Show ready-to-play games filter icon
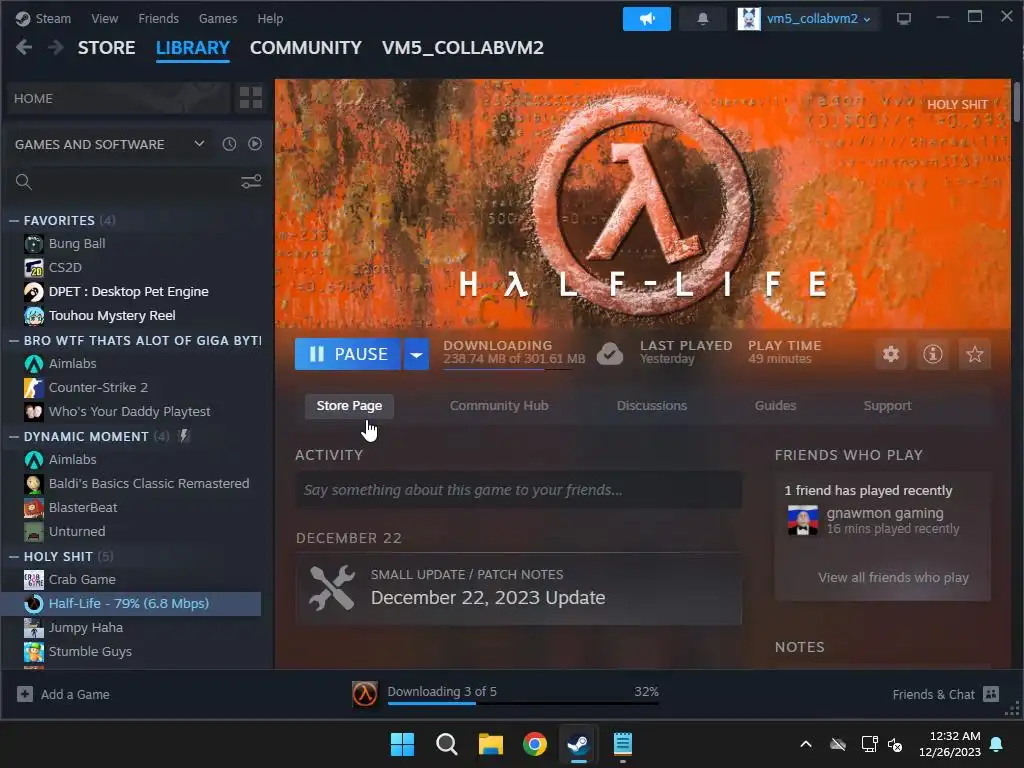Viewport: 1024px width, 768px height. coord(255,144)
